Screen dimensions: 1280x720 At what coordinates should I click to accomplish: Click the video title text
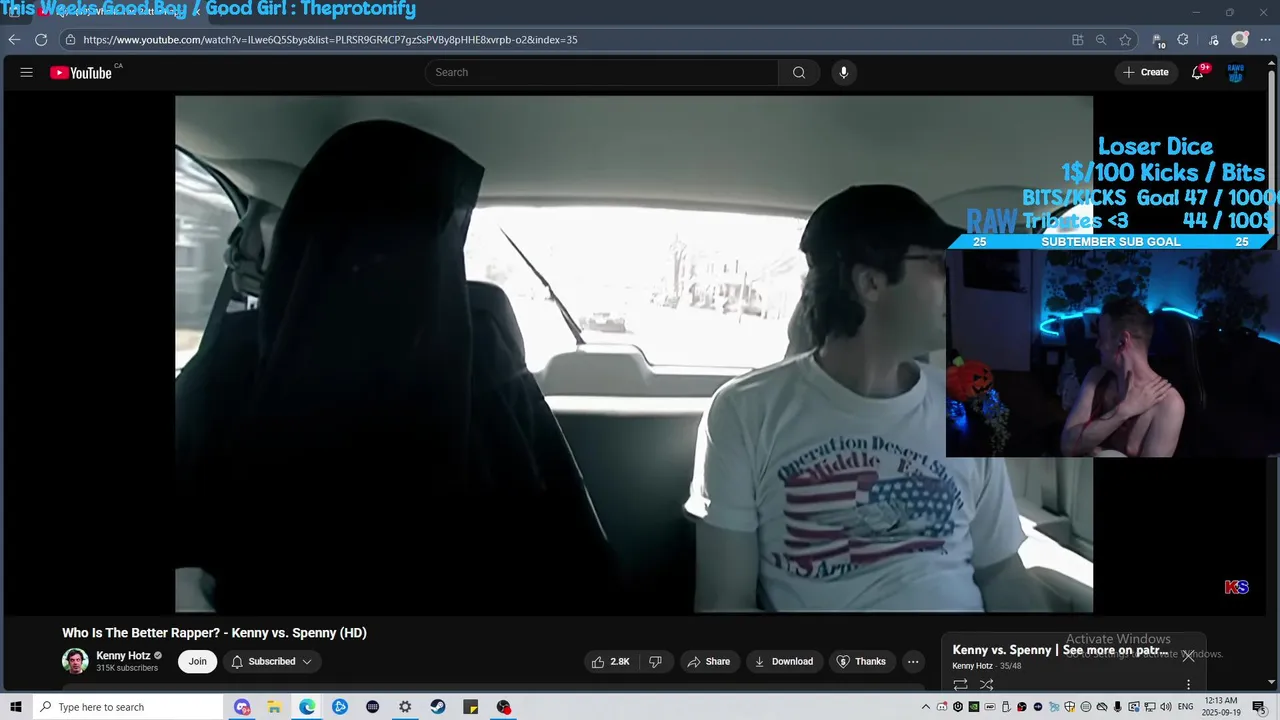[214, 633]
